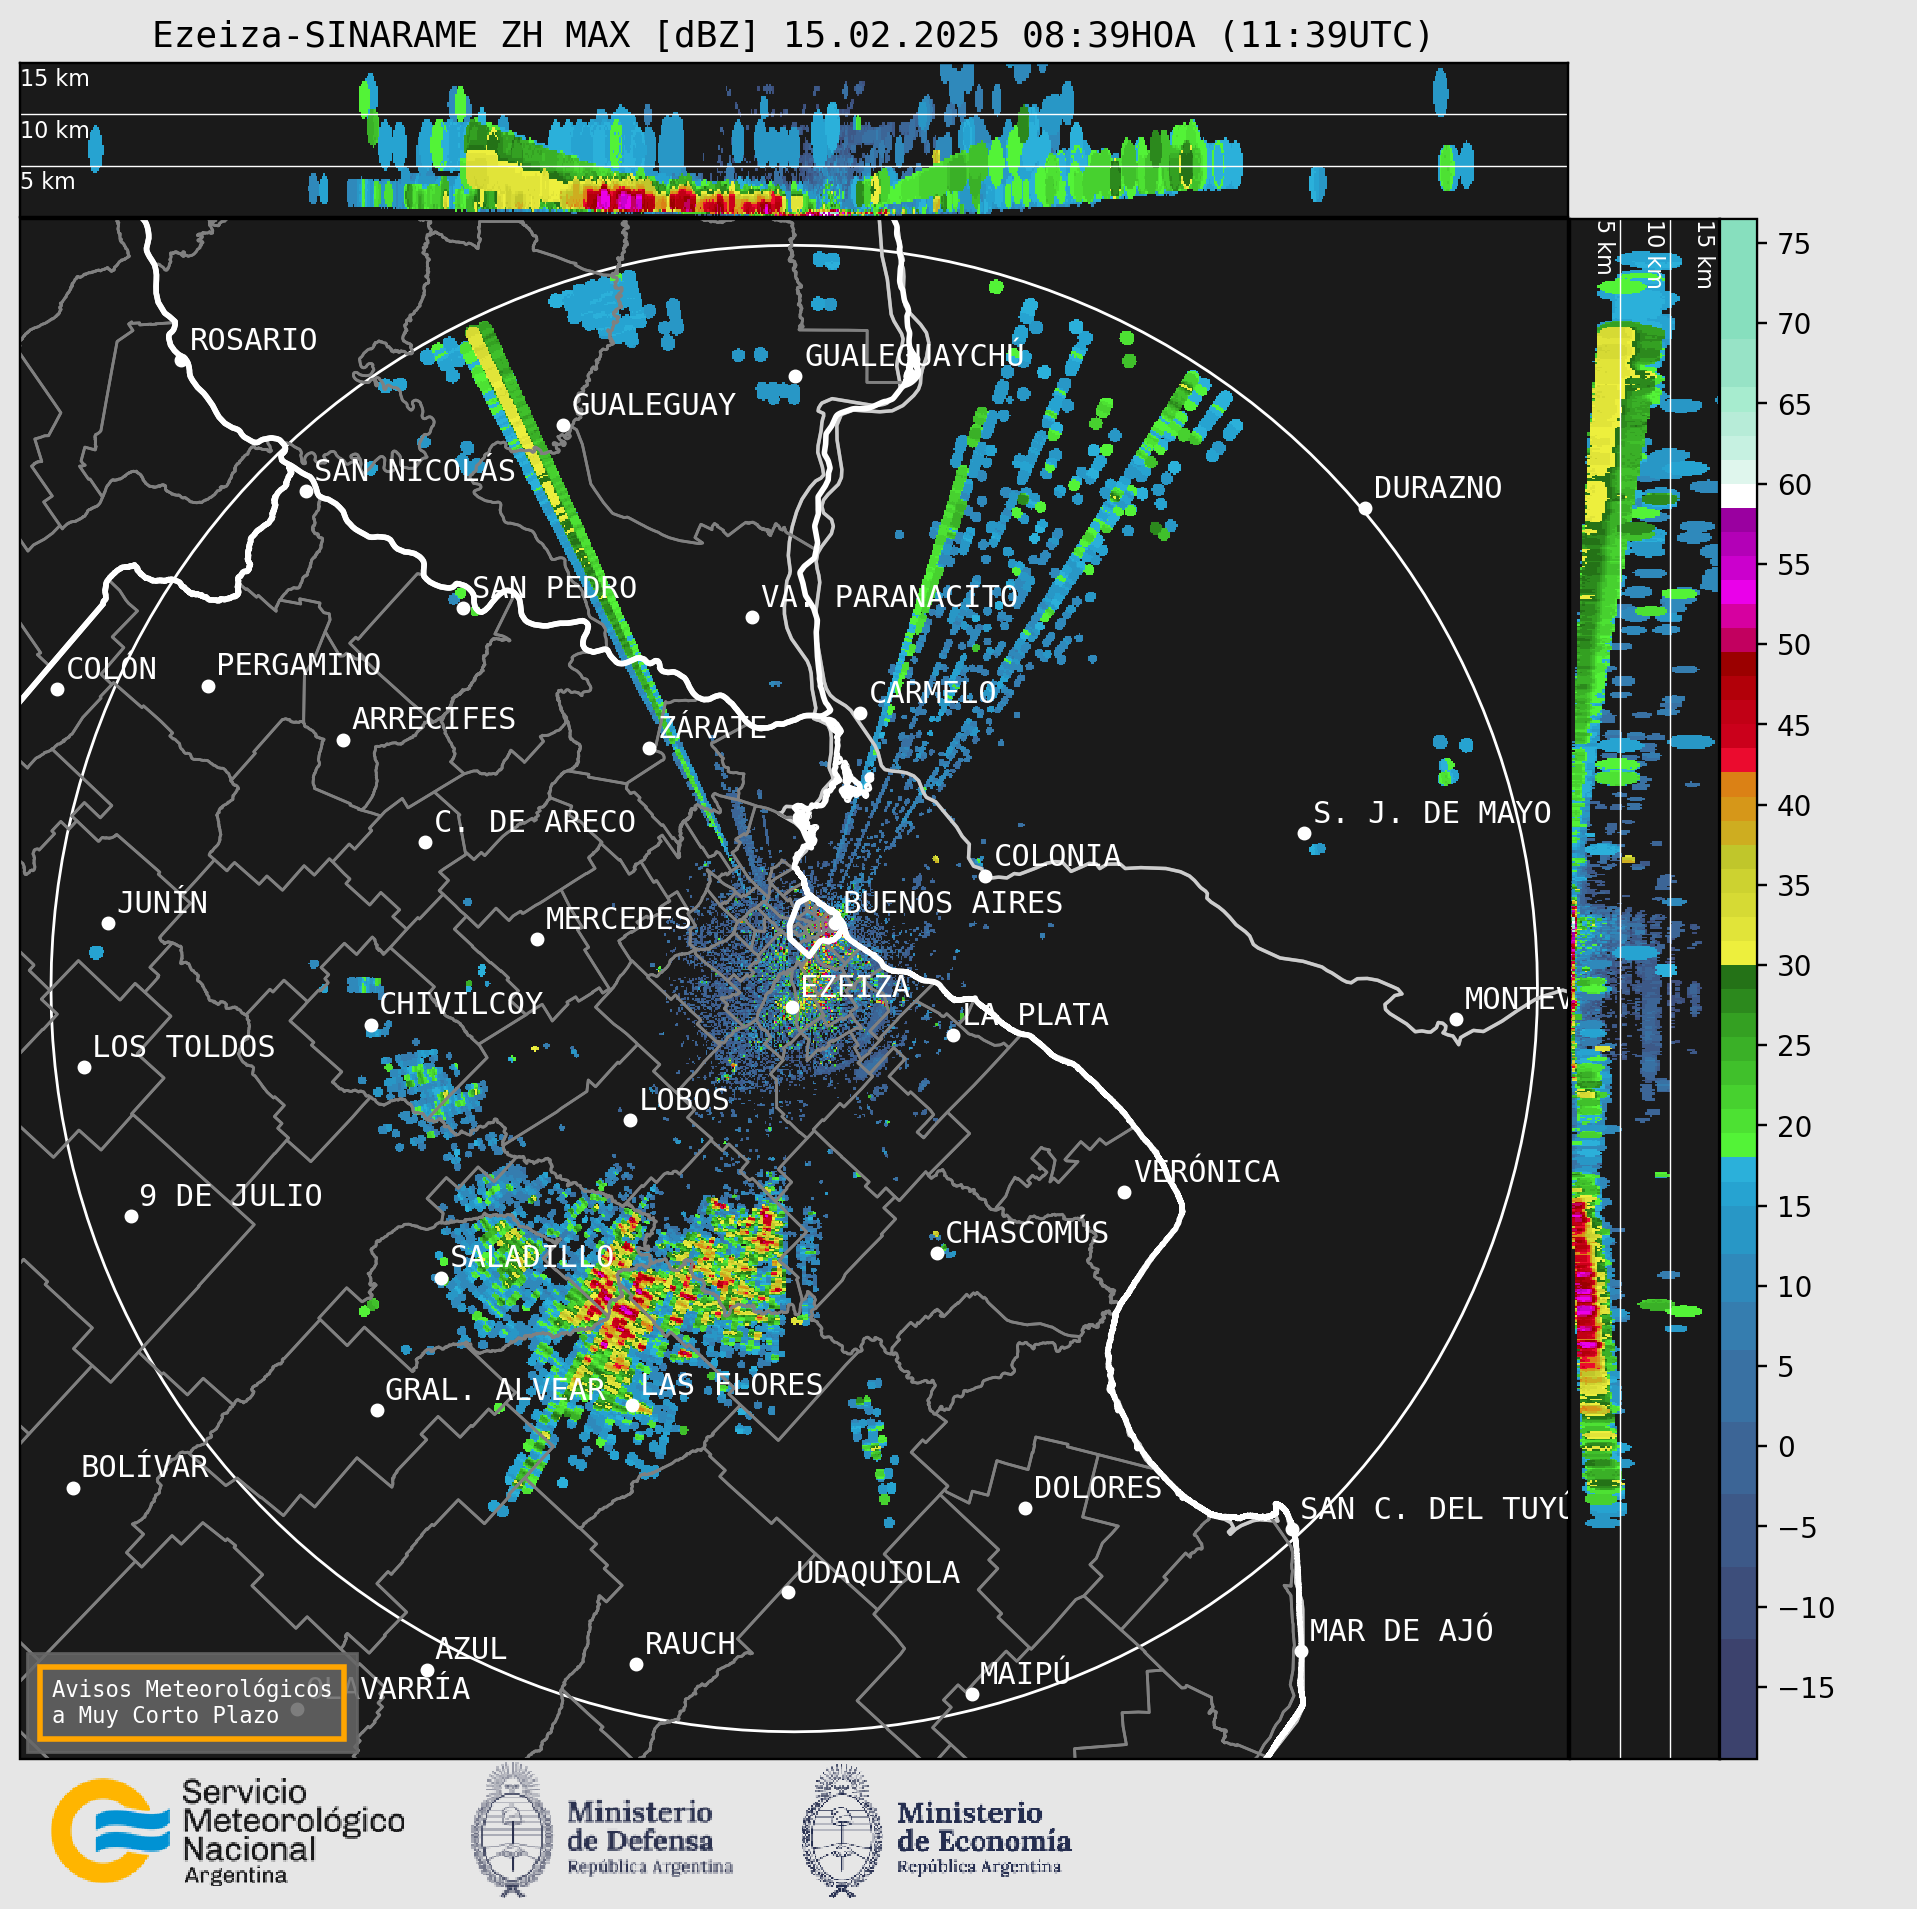Viewport: 1917px width, 1909px height.
Task: Click the ARRECIFES label
Action: 433,719
